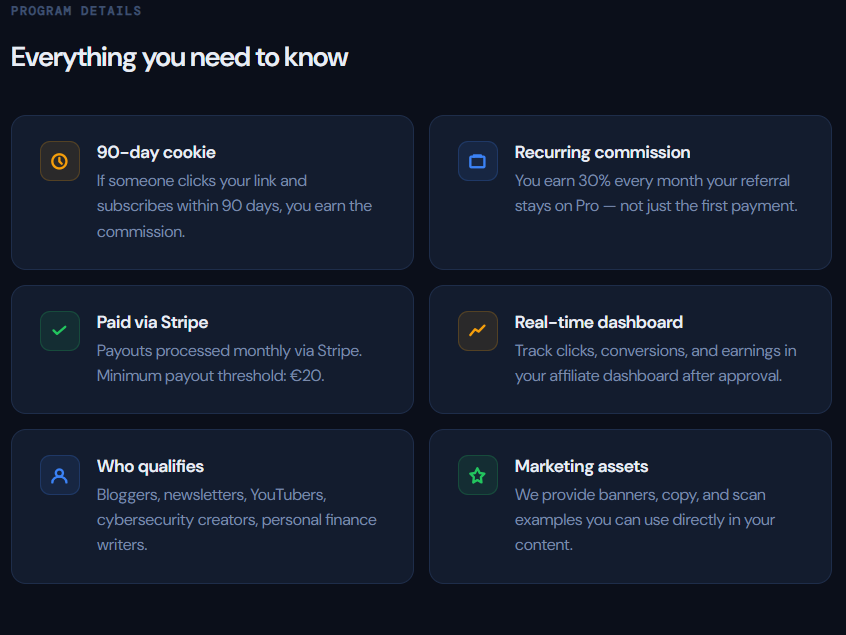Click the Paid via Stripe heading
Screen dimensions: 846x635
(x=152, y=322)
